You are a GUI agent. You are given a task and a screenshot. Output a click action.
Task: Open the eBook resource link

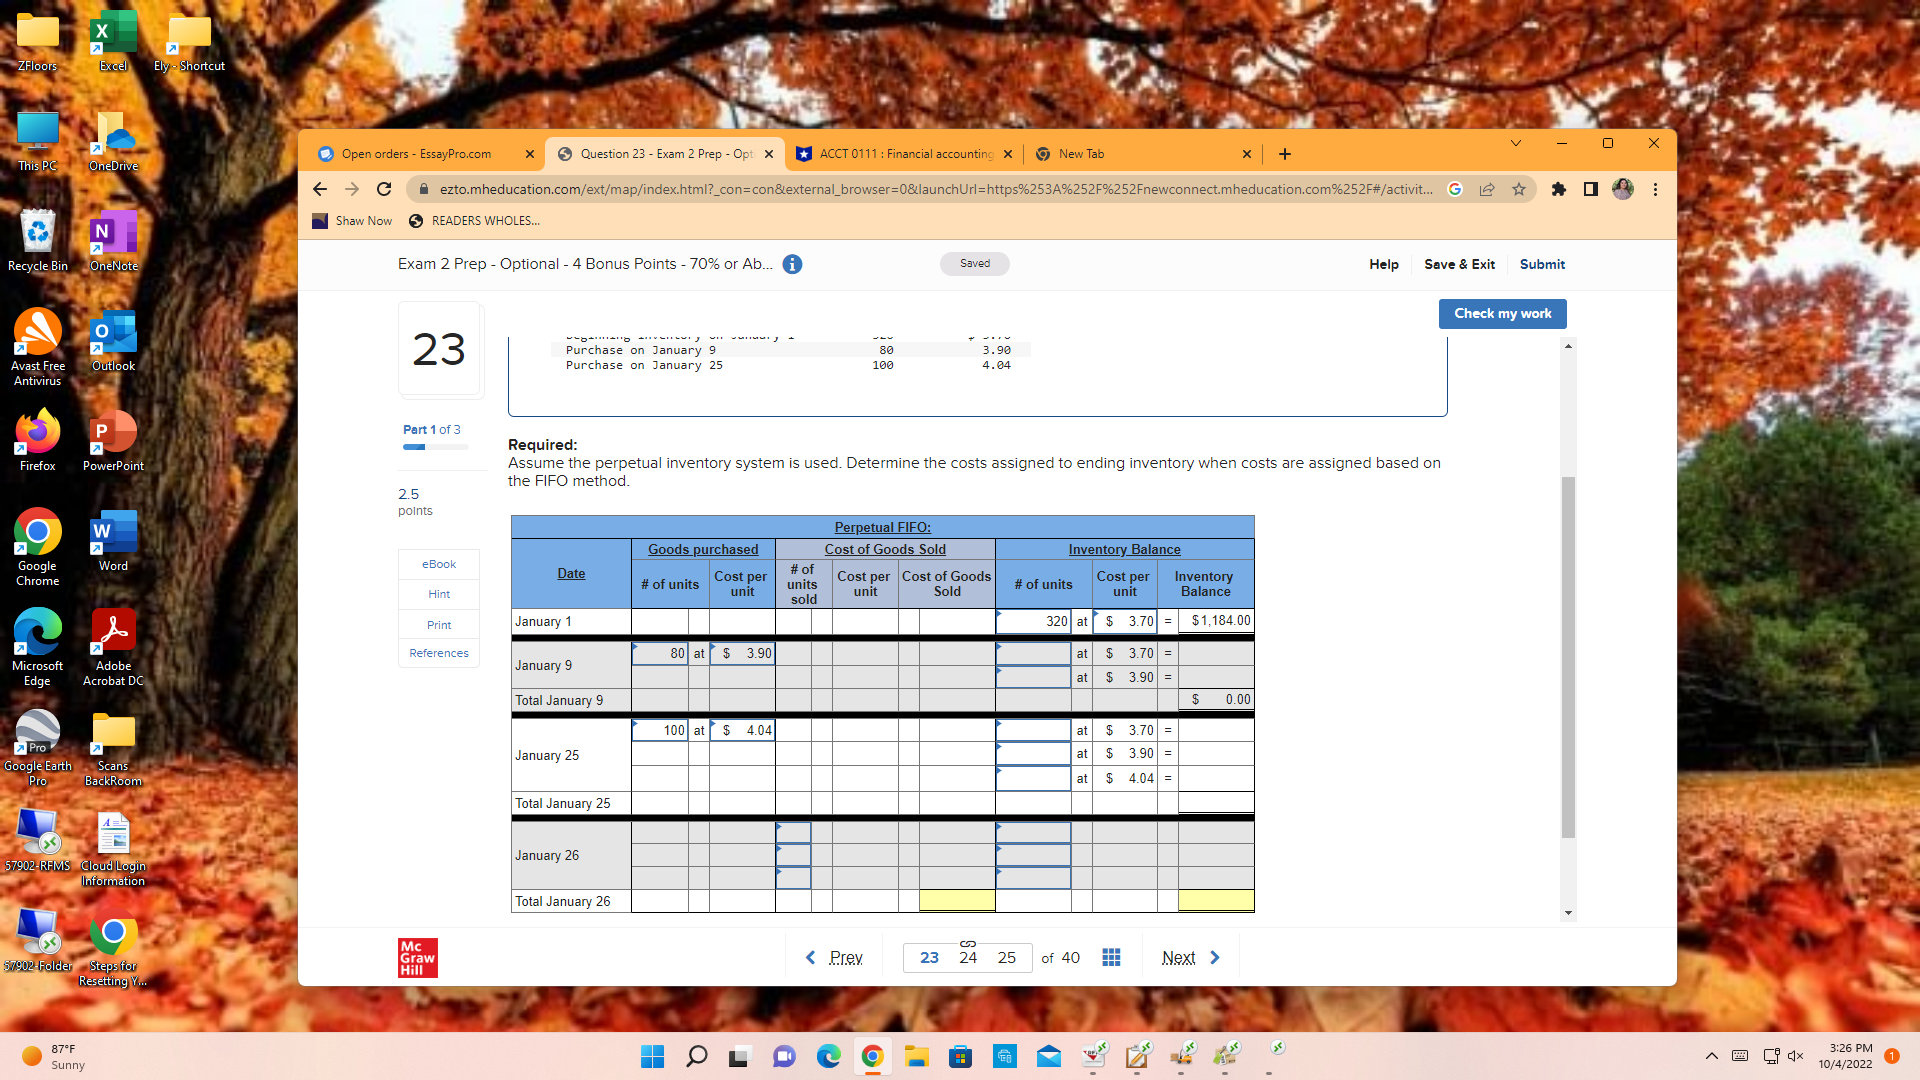pyautogui.click(x=439, y=565)
